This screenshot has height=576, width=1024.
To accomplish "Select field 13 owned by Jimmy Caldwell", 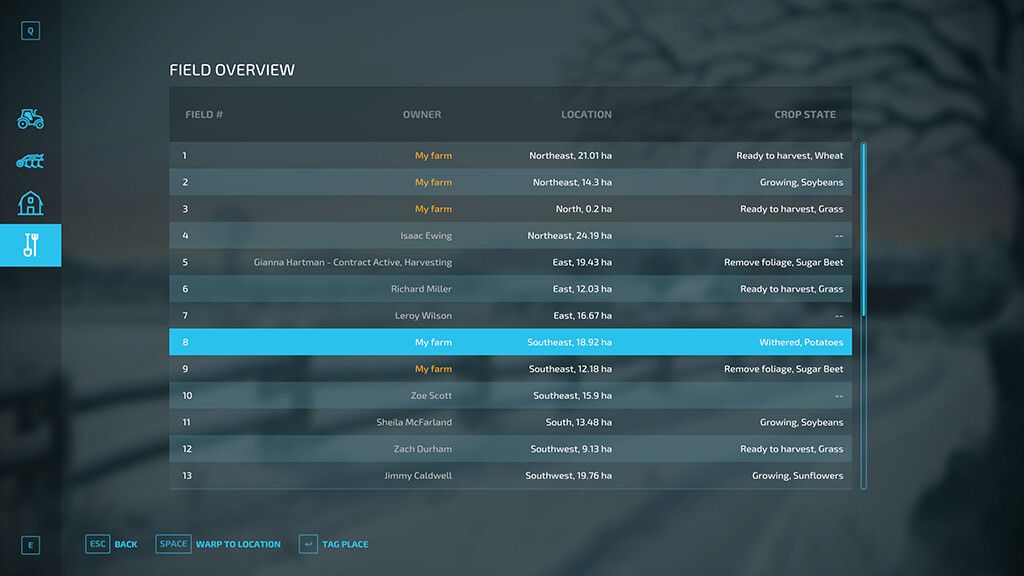I will [x=511, y=475].
